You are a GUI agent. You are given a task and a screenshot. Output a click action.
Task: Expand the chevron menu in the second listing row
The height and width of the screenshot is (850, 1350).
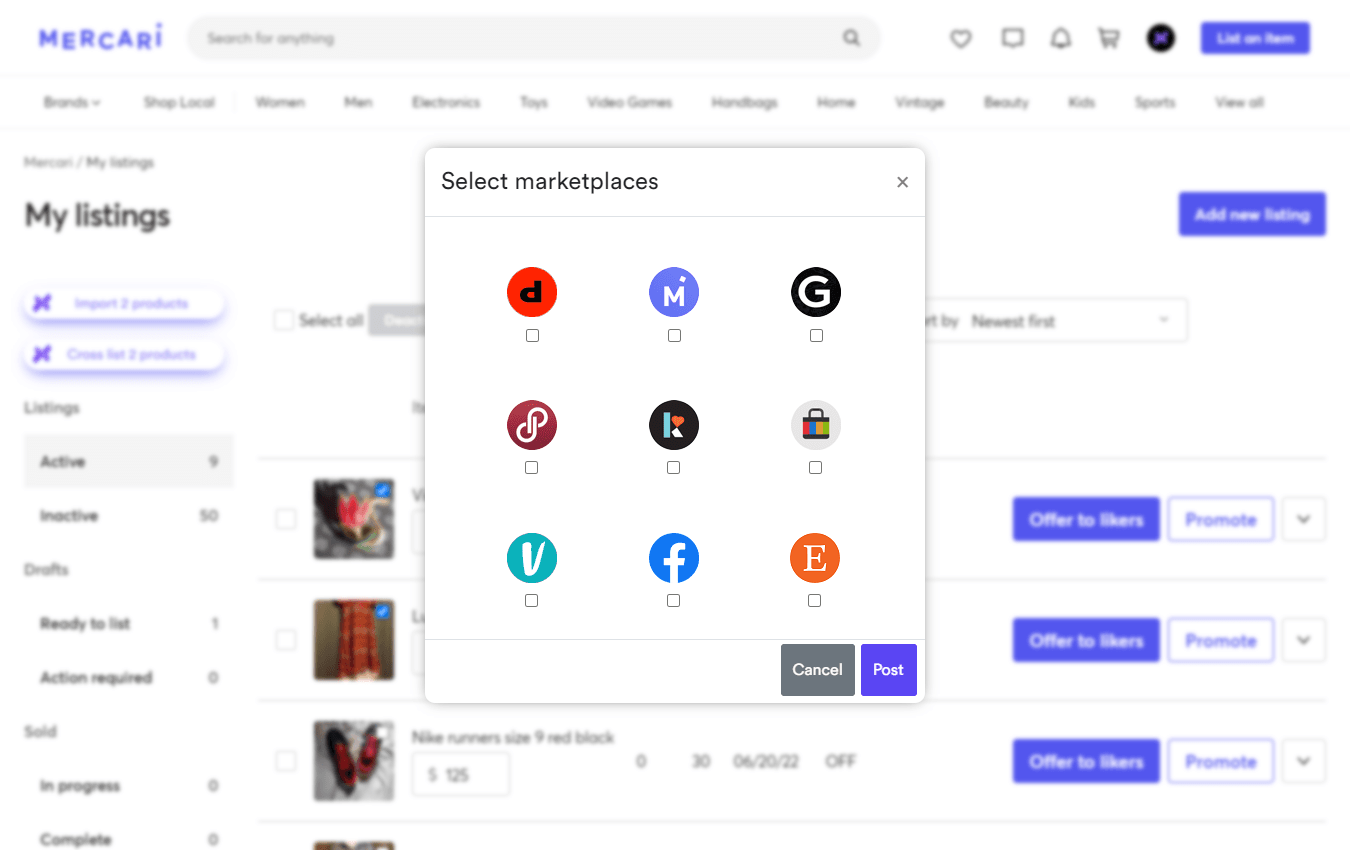click(x=1304, y=641)
